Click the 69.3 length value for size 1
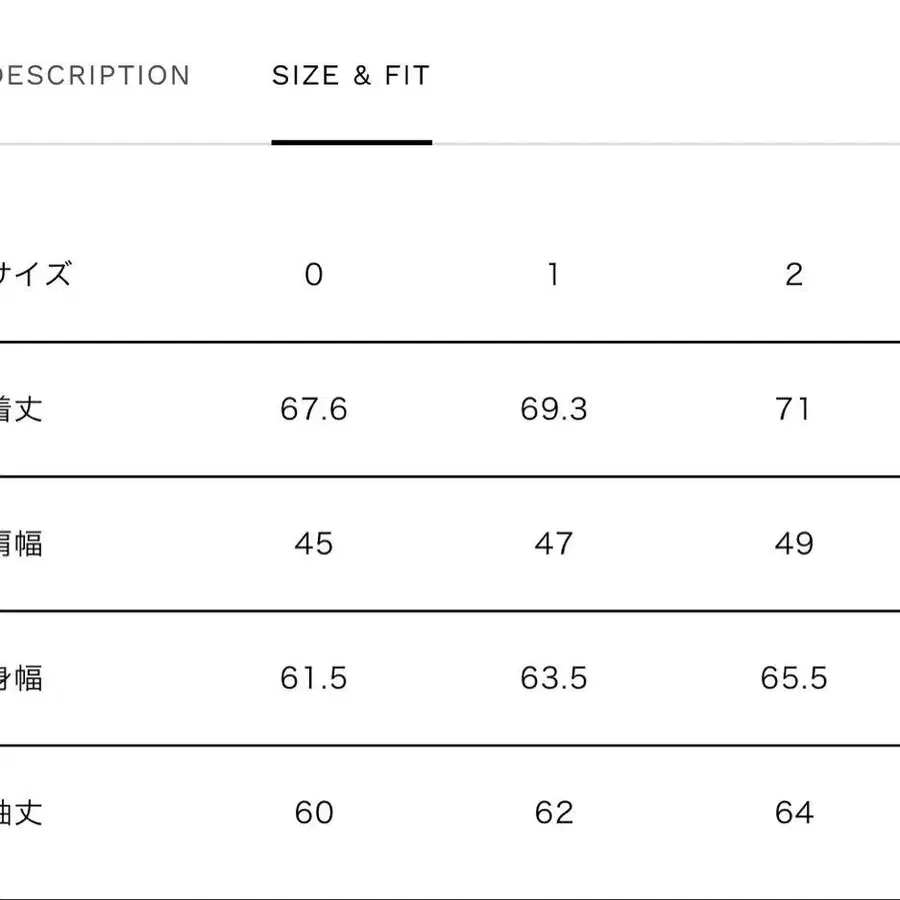 (x=553, y=409)
